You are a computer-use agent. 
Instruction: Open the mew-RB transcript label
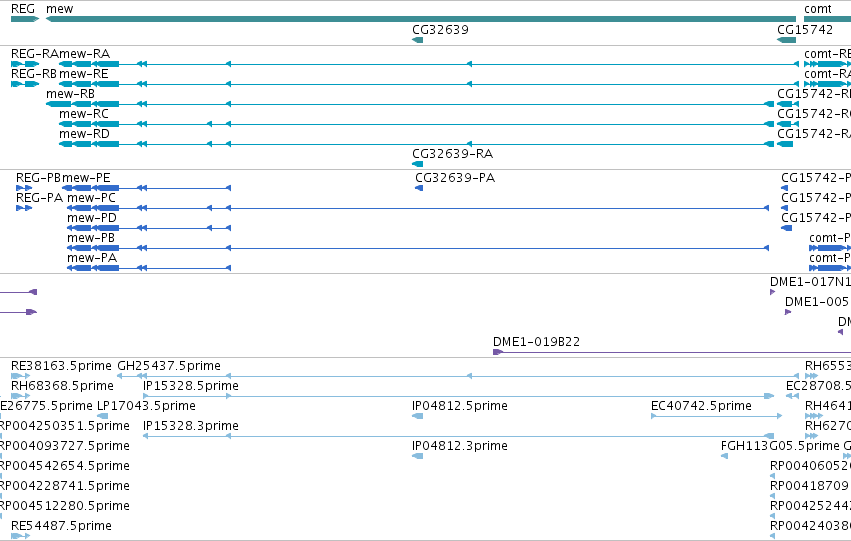(x=71, y=94)
